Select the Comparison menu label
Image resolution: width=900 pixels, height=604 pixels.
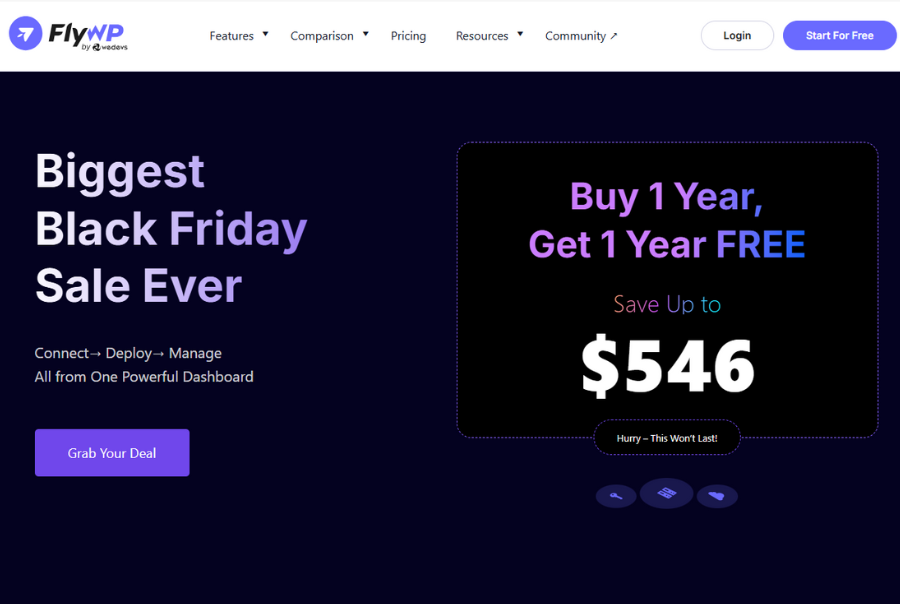coord(322,36)
